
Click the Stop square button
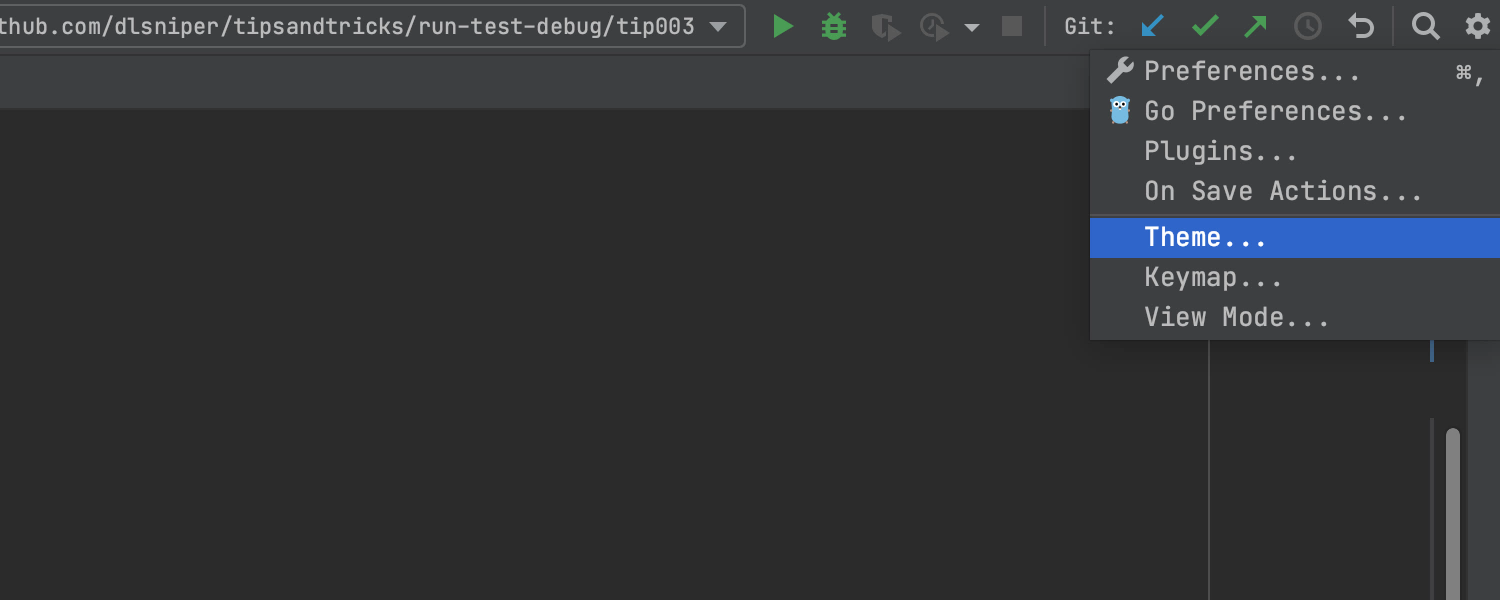[x=1012, y=27]
